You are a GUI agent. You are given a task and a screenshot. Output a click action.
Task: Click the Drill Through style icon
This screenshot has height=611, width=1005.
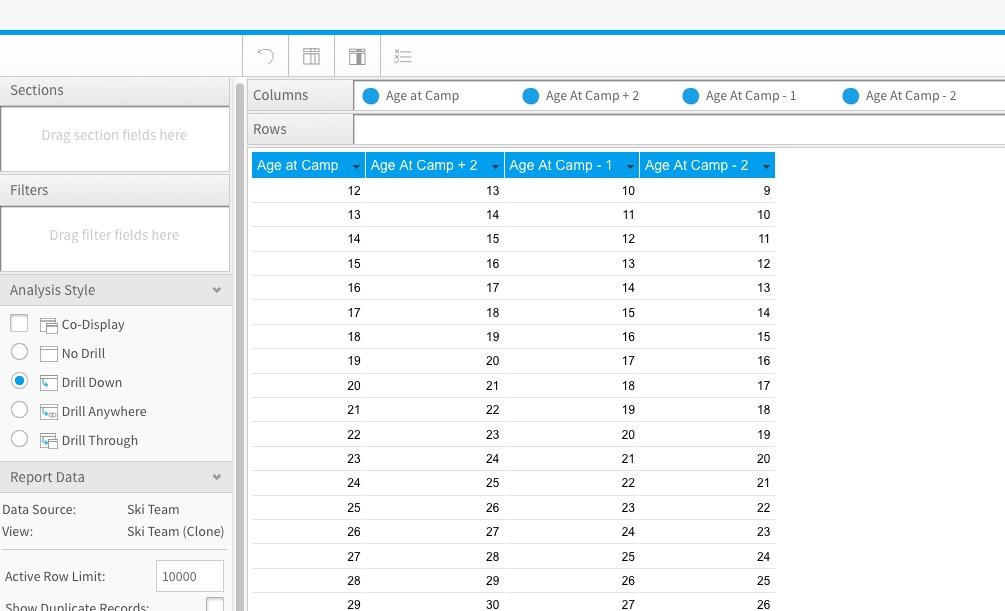point(49,440)
